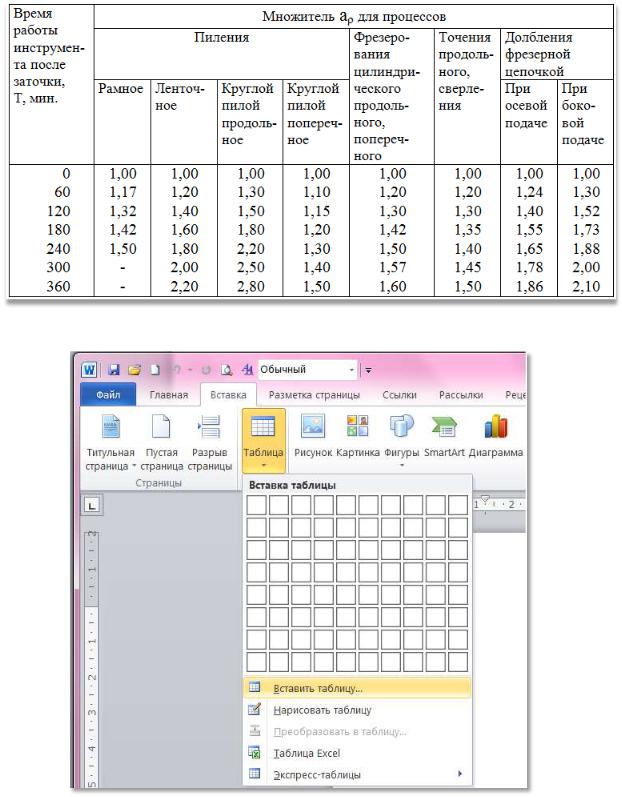Choose Таблица Excel menu item

coord(357,753)
